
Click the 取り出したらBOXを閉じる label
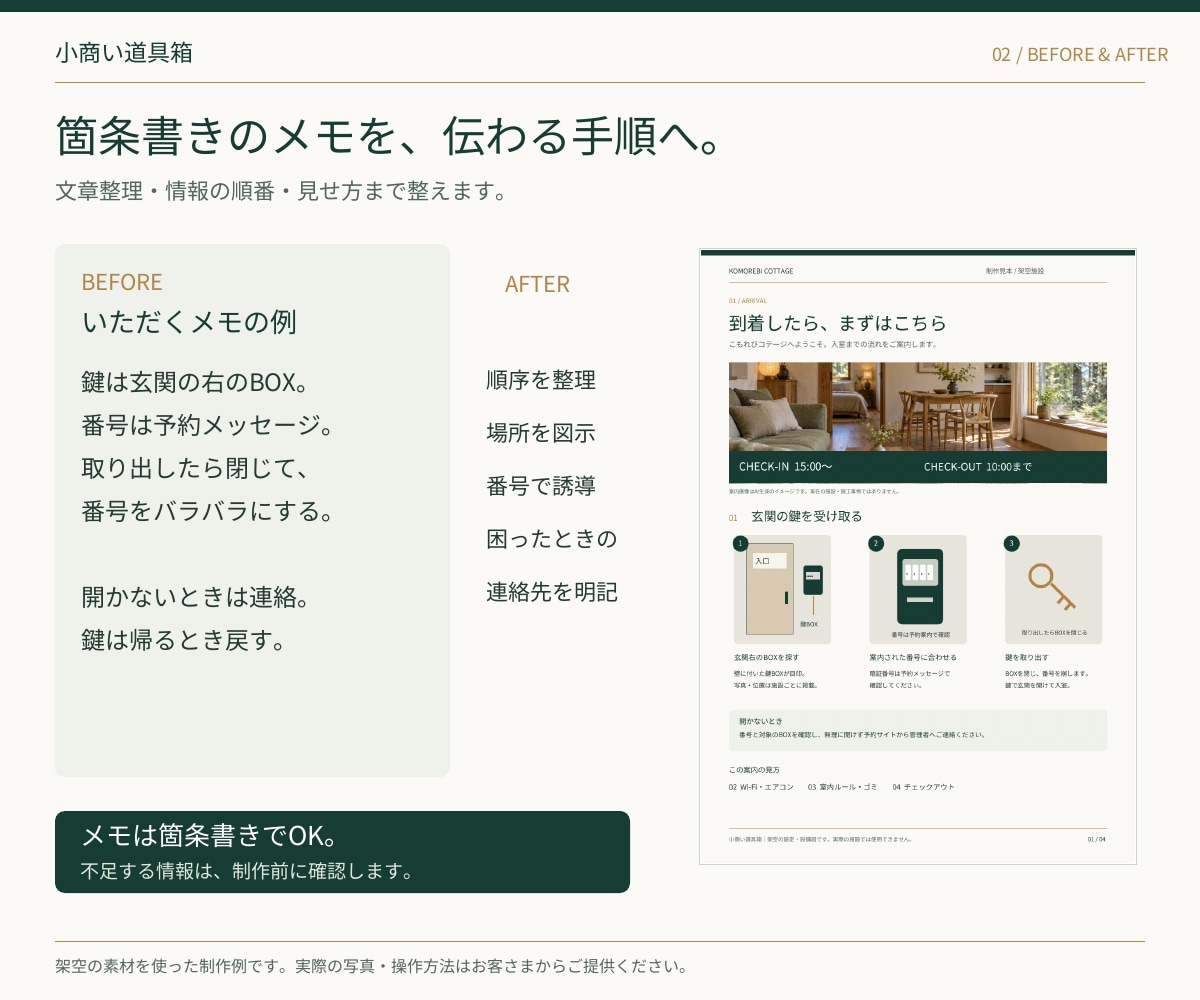point(1054,633)
